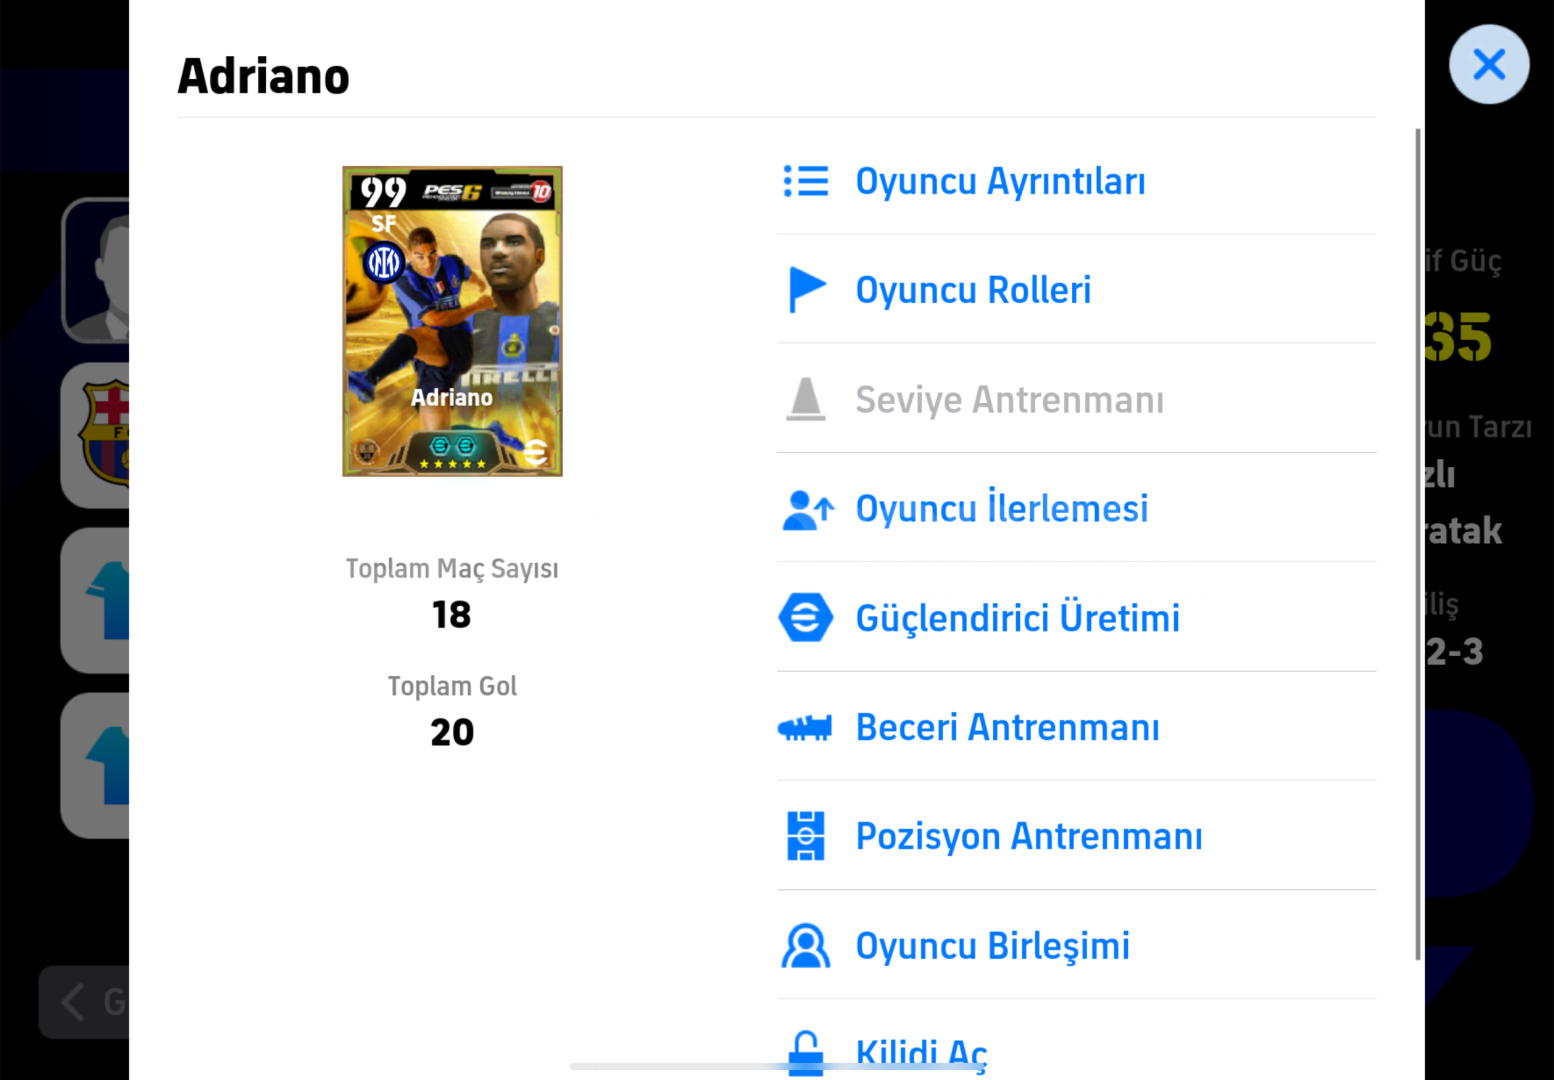Choose Kilidi Aç to unlock player
This screenshot has height=1080, width=1554.
1076,1040
